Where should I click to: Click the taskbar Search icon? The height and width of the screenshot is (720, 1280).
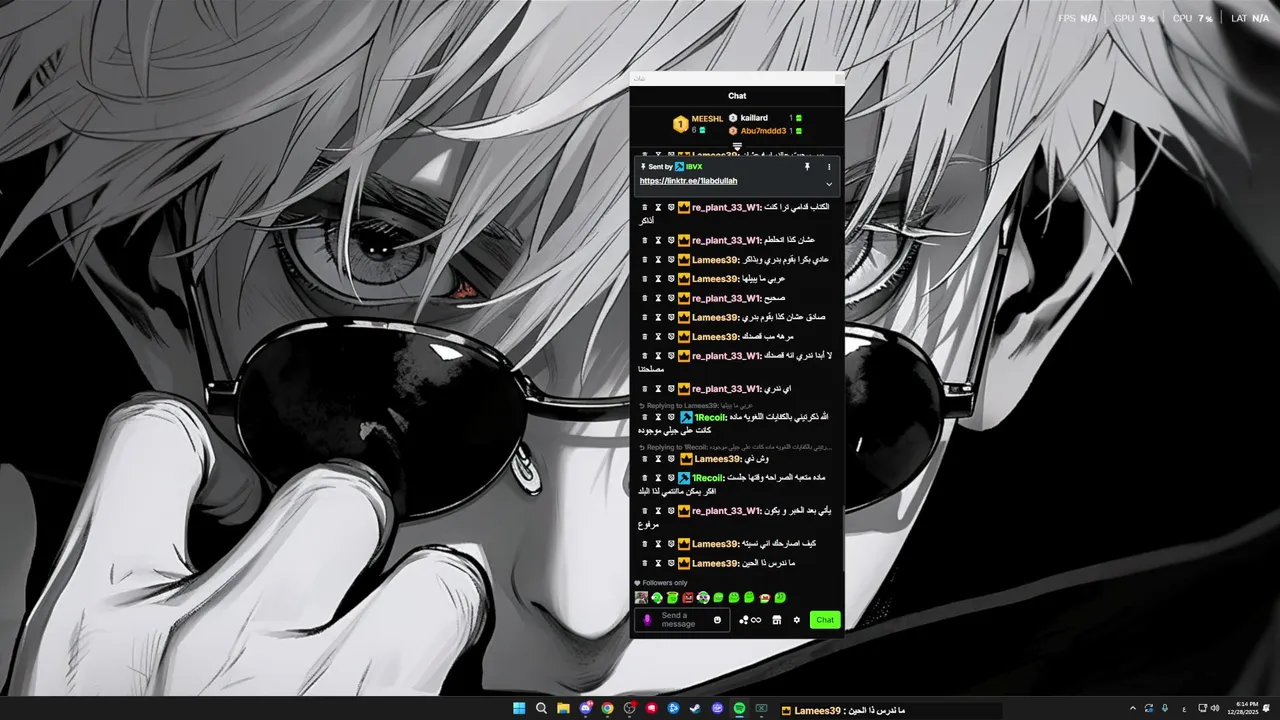coord(541,708)
